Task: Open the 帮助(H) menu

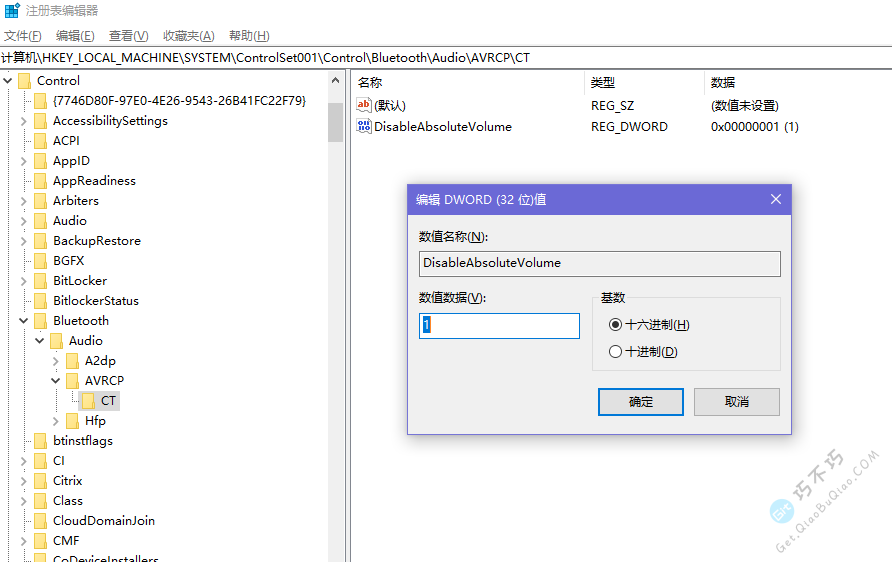Action: [249, 36]
